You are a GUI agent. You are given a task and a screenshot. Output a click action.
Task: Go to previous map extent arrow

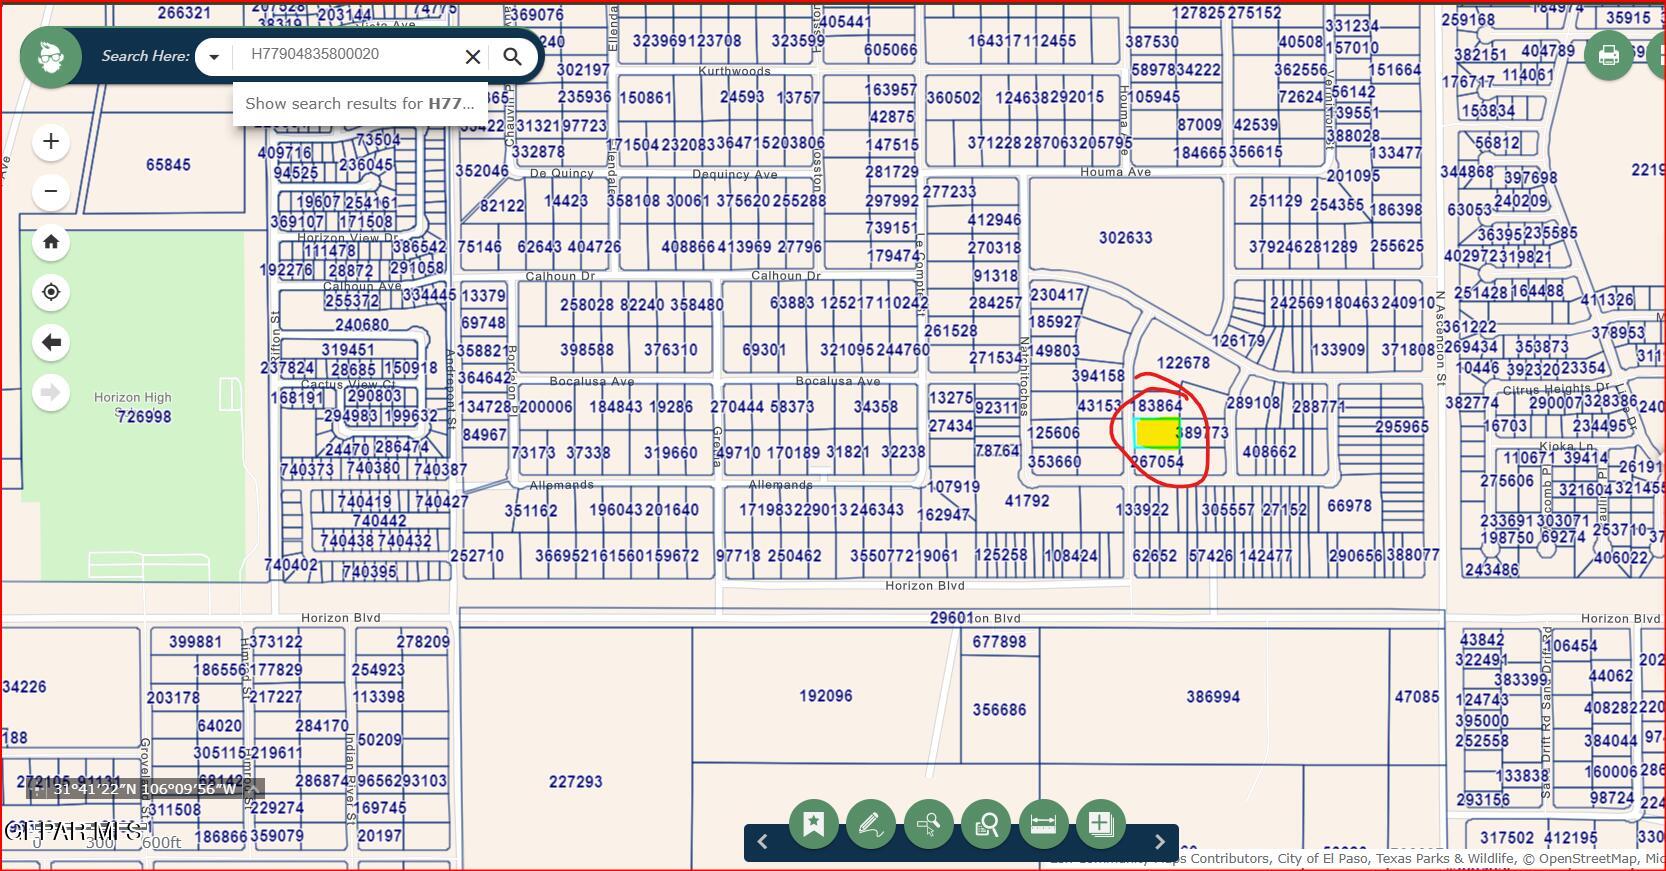coord(51,342)
